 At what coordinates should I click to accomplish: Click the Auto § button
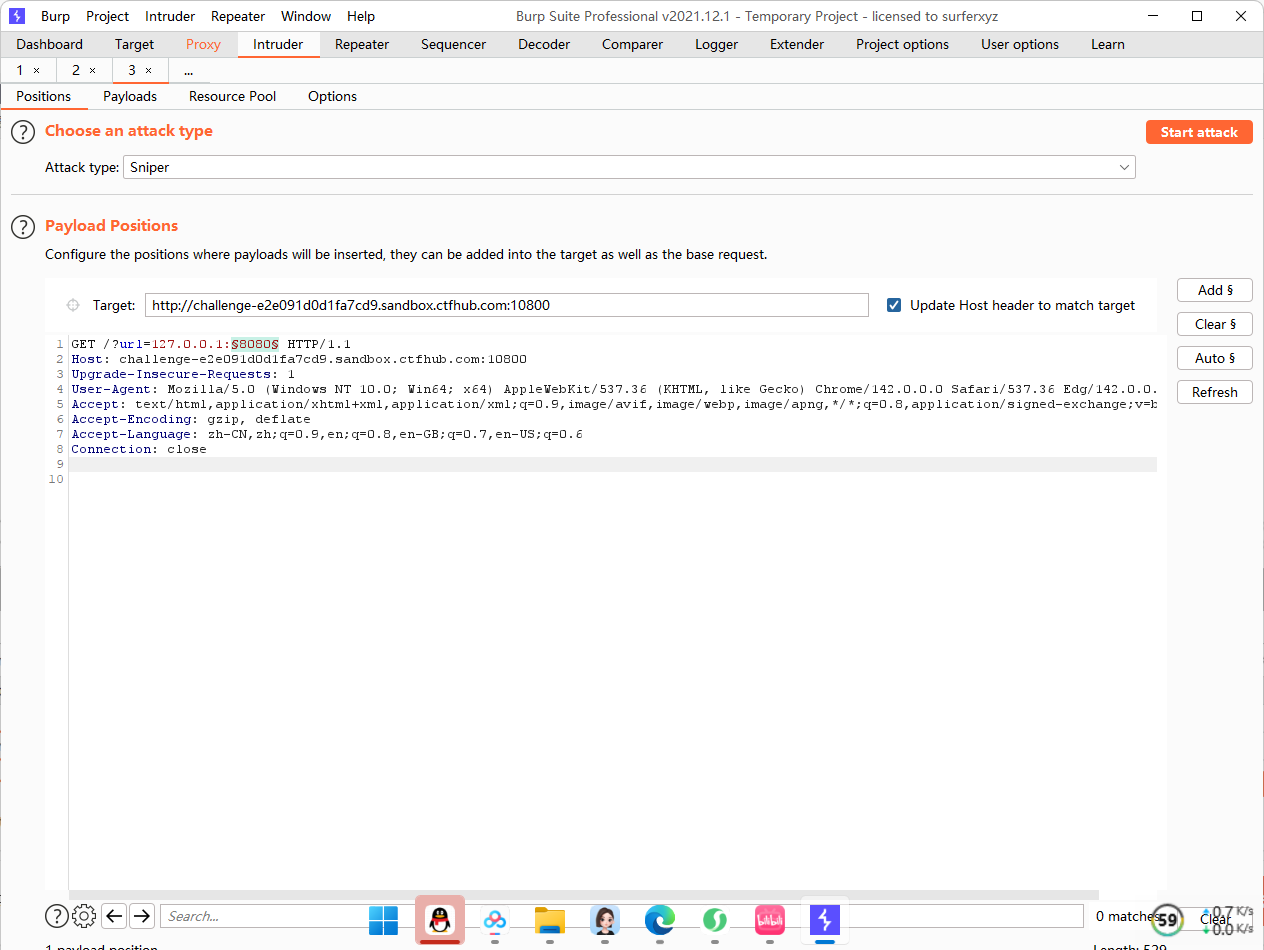tap(1215, 358)
